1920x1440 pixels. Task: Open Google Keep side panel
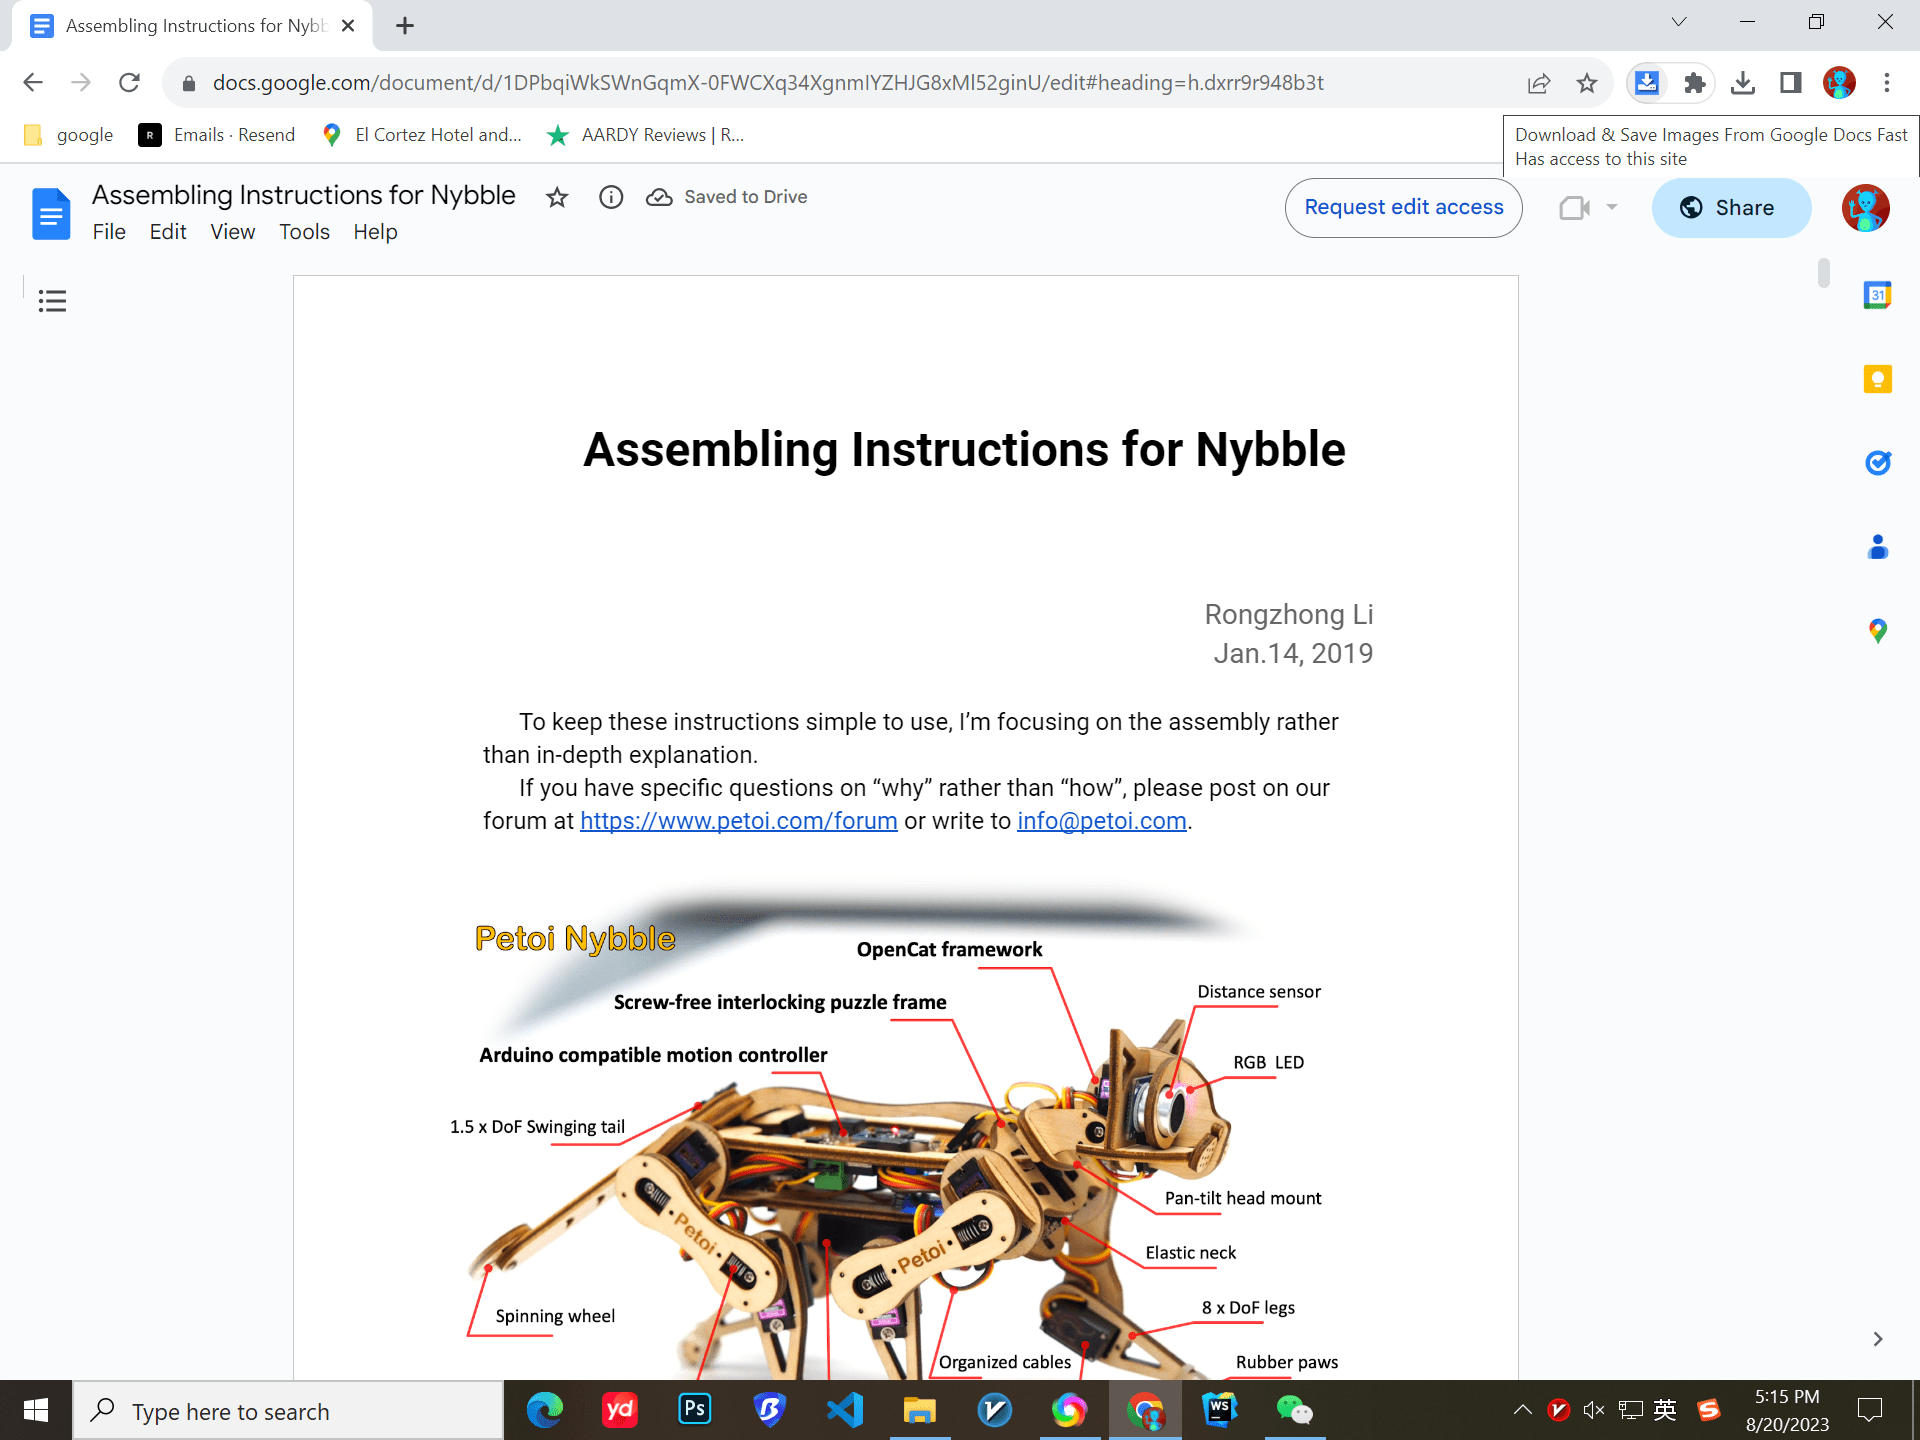1877,379
